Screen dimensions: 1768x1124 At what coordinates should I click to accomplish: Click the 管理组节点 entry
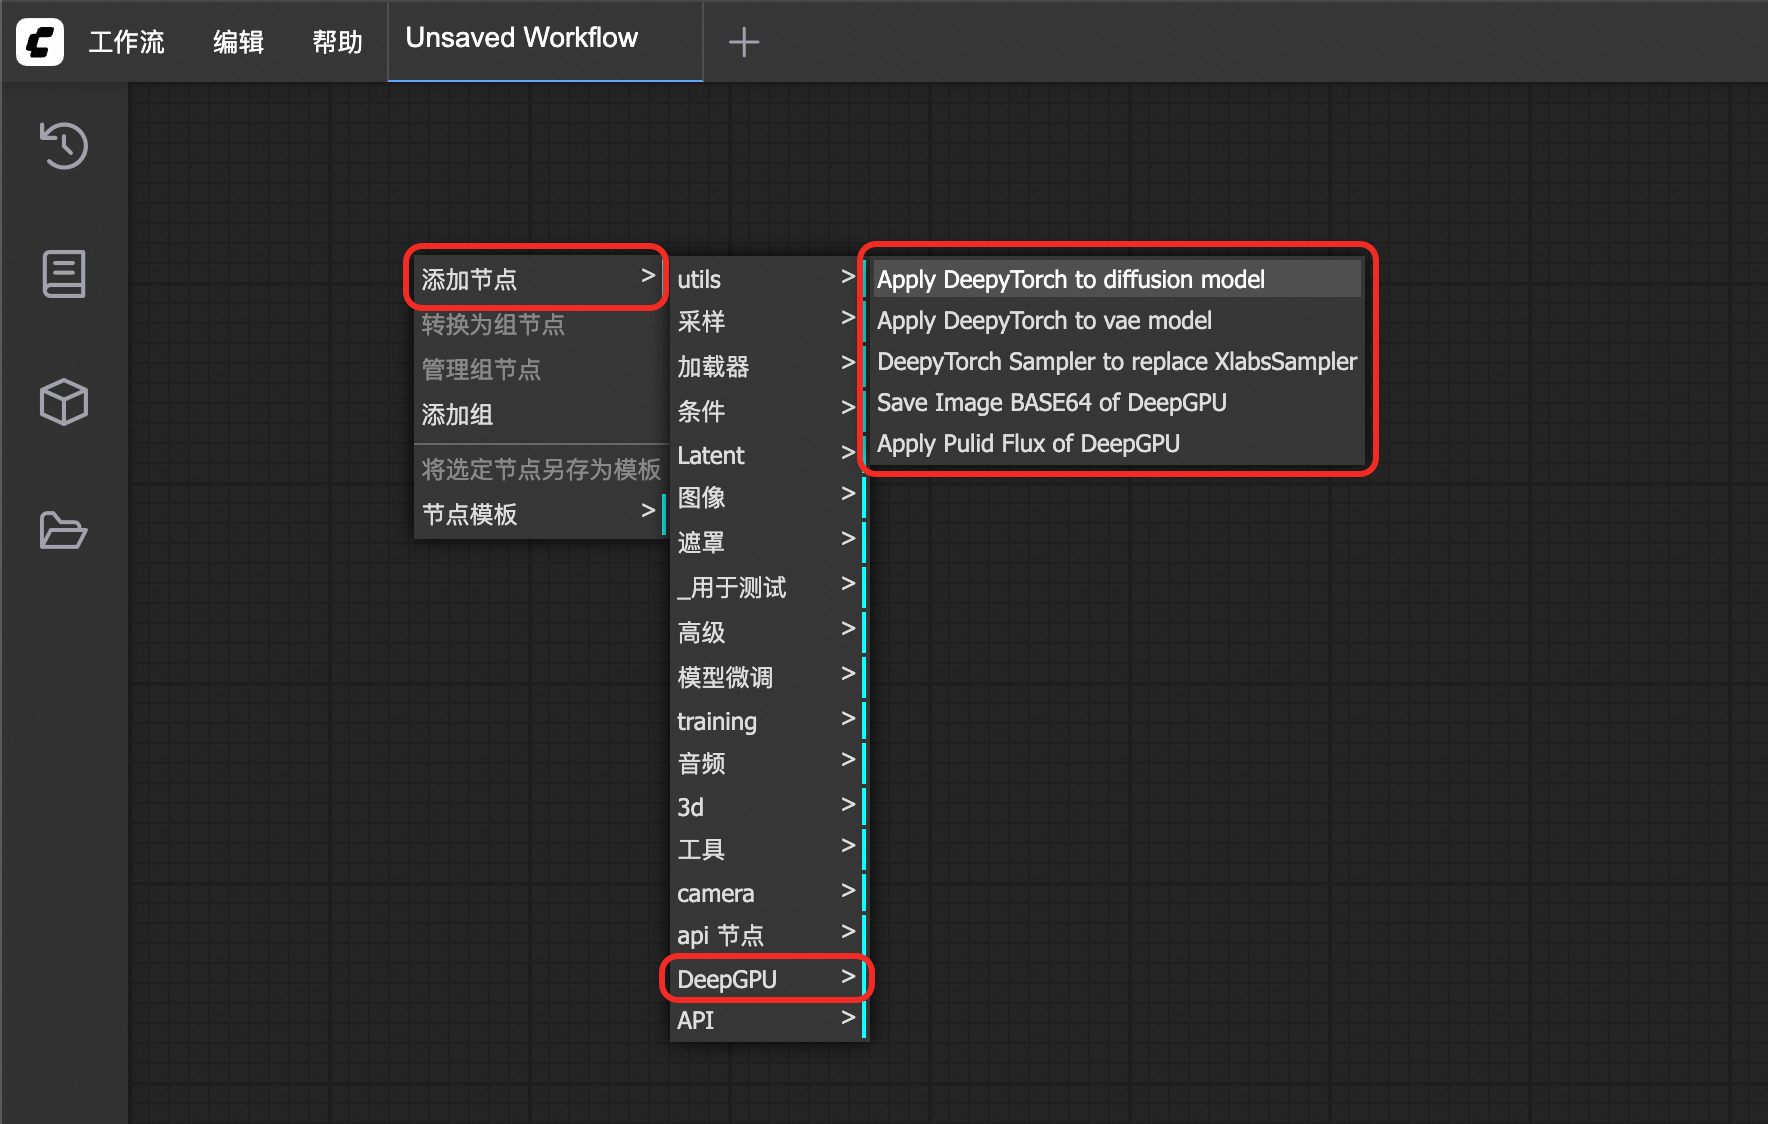pos(538,369)
